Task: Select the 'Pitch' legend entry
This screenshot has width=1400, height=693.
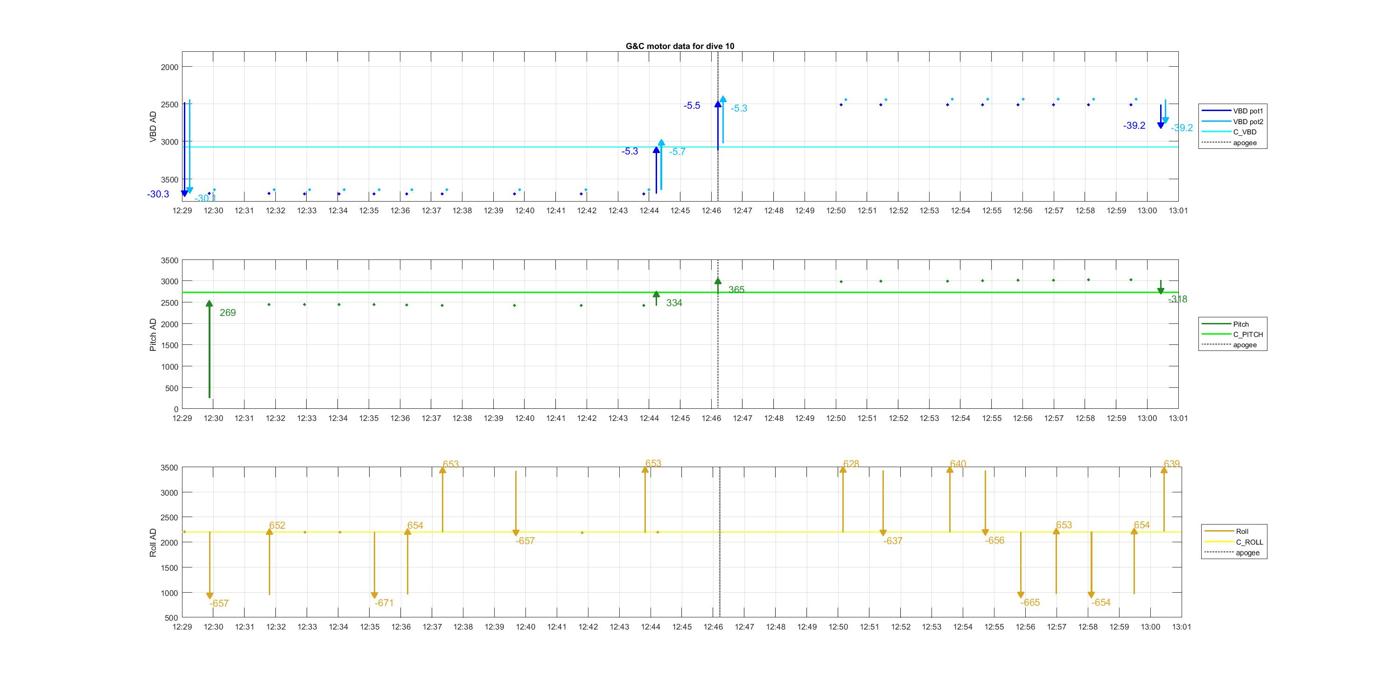Action: (x=1225, y=324)
